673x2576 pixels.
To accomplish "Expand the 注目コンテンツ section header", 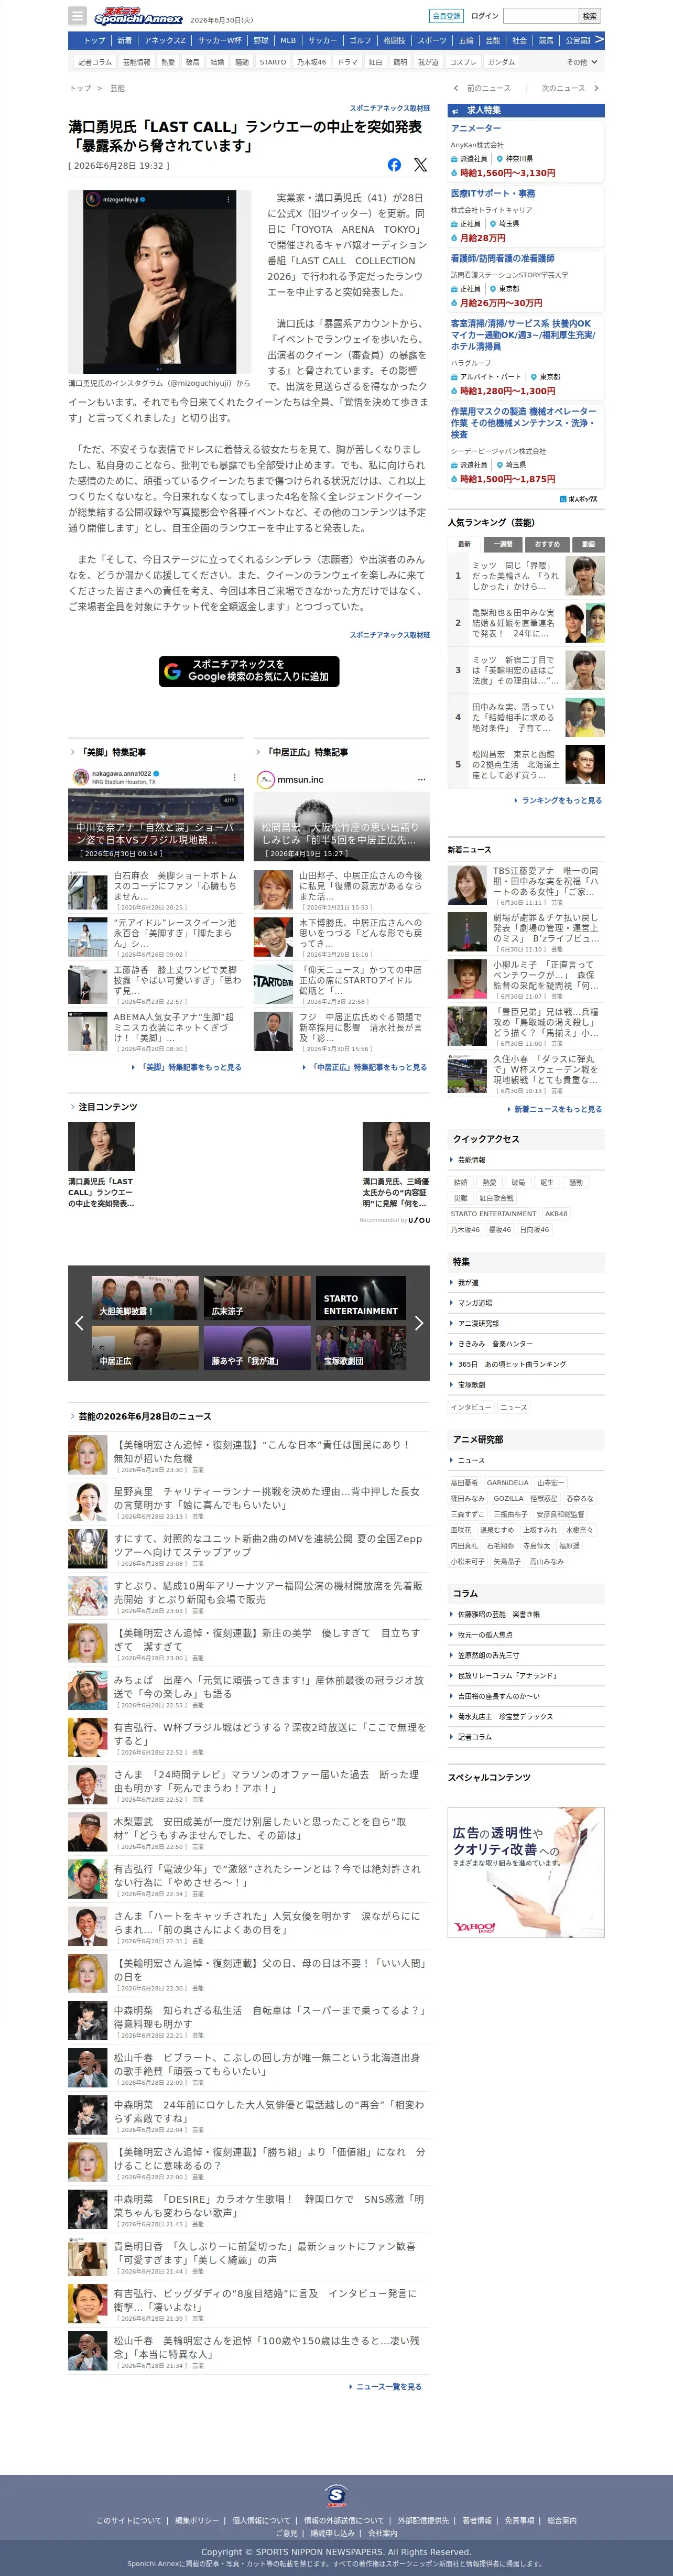I will 104,1107.
